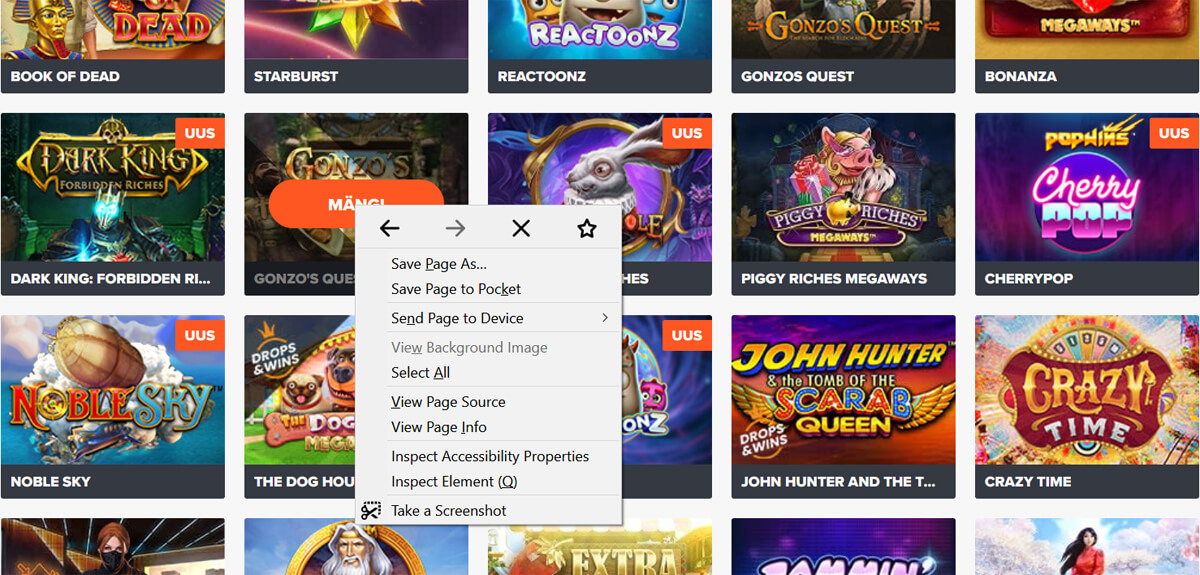The height and width of the screenshot is (575, 1200).
Task: Click the STARBURST game title
Action: pyautogui.click(x=296, y=76)
